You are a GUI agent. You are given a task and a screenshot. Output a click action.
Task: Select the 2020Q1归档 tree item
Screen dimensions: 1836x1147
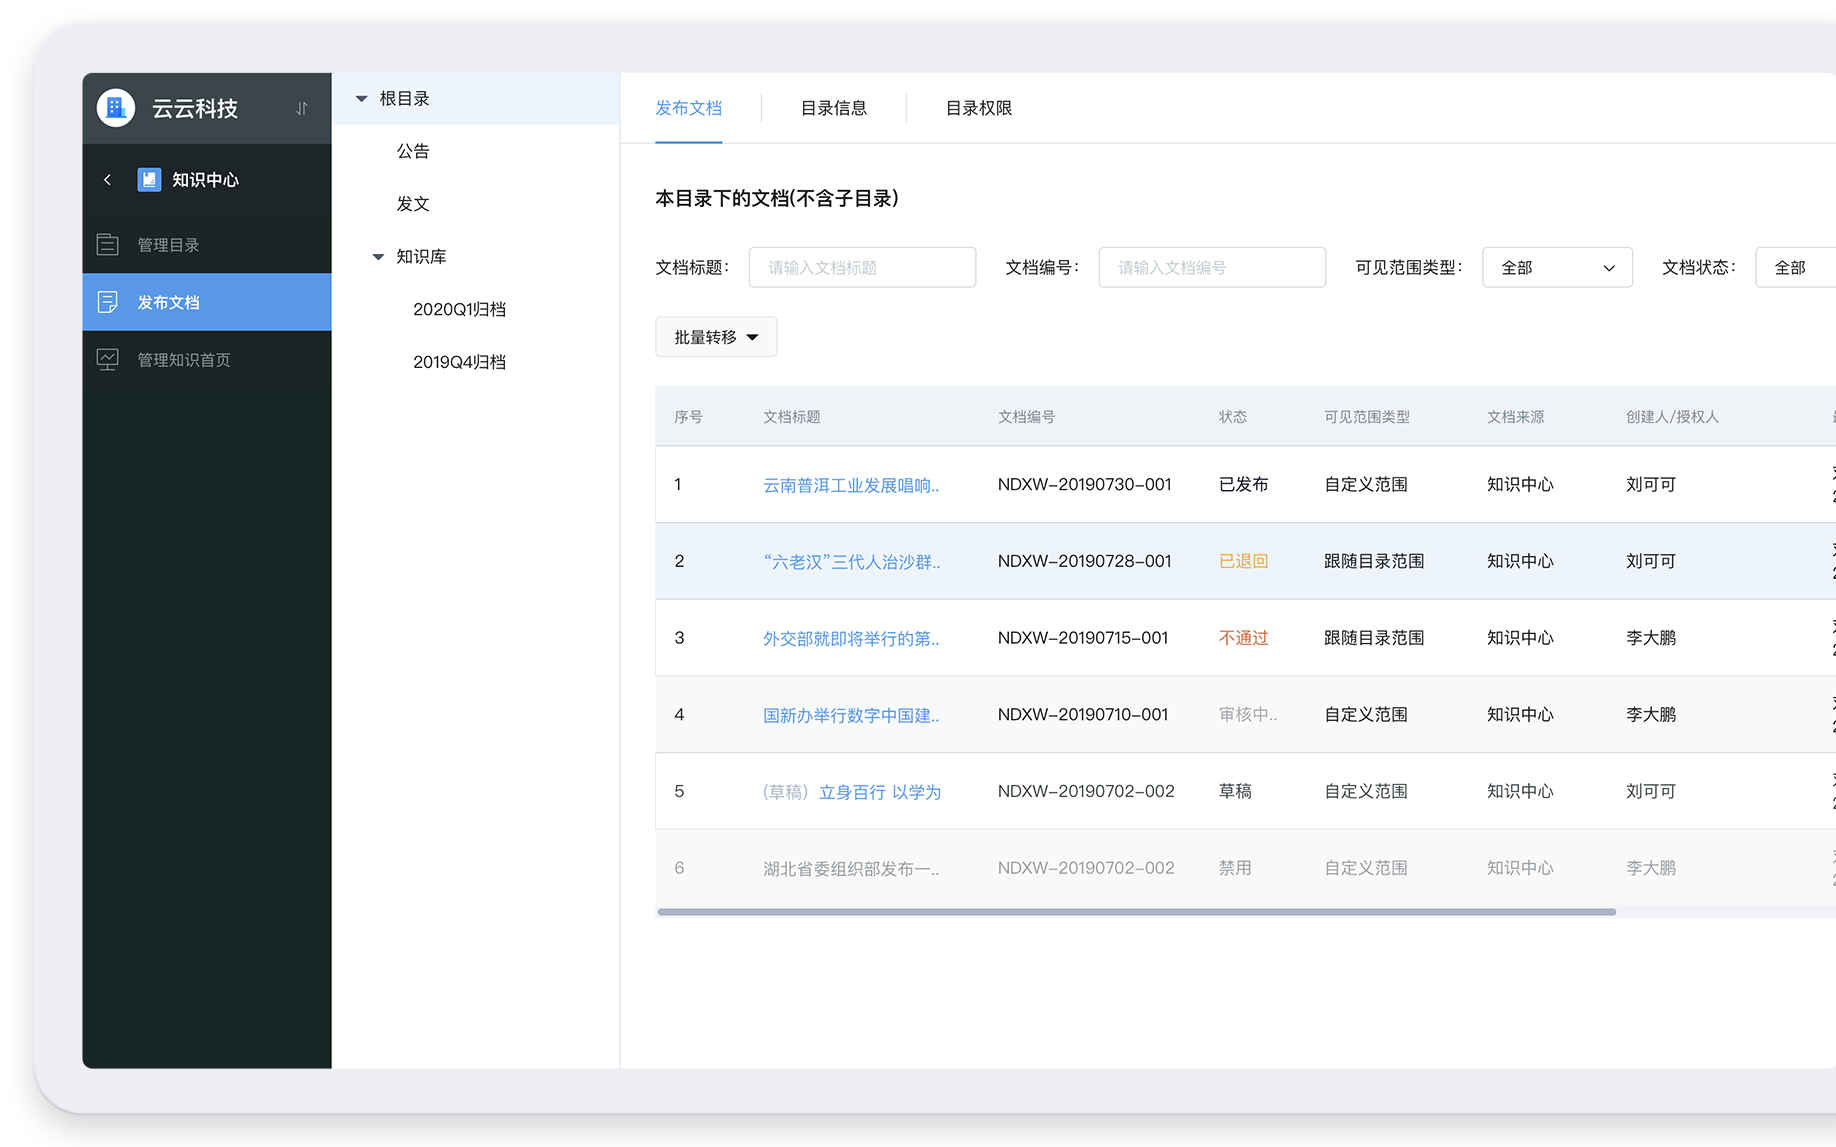pos(459,310)
